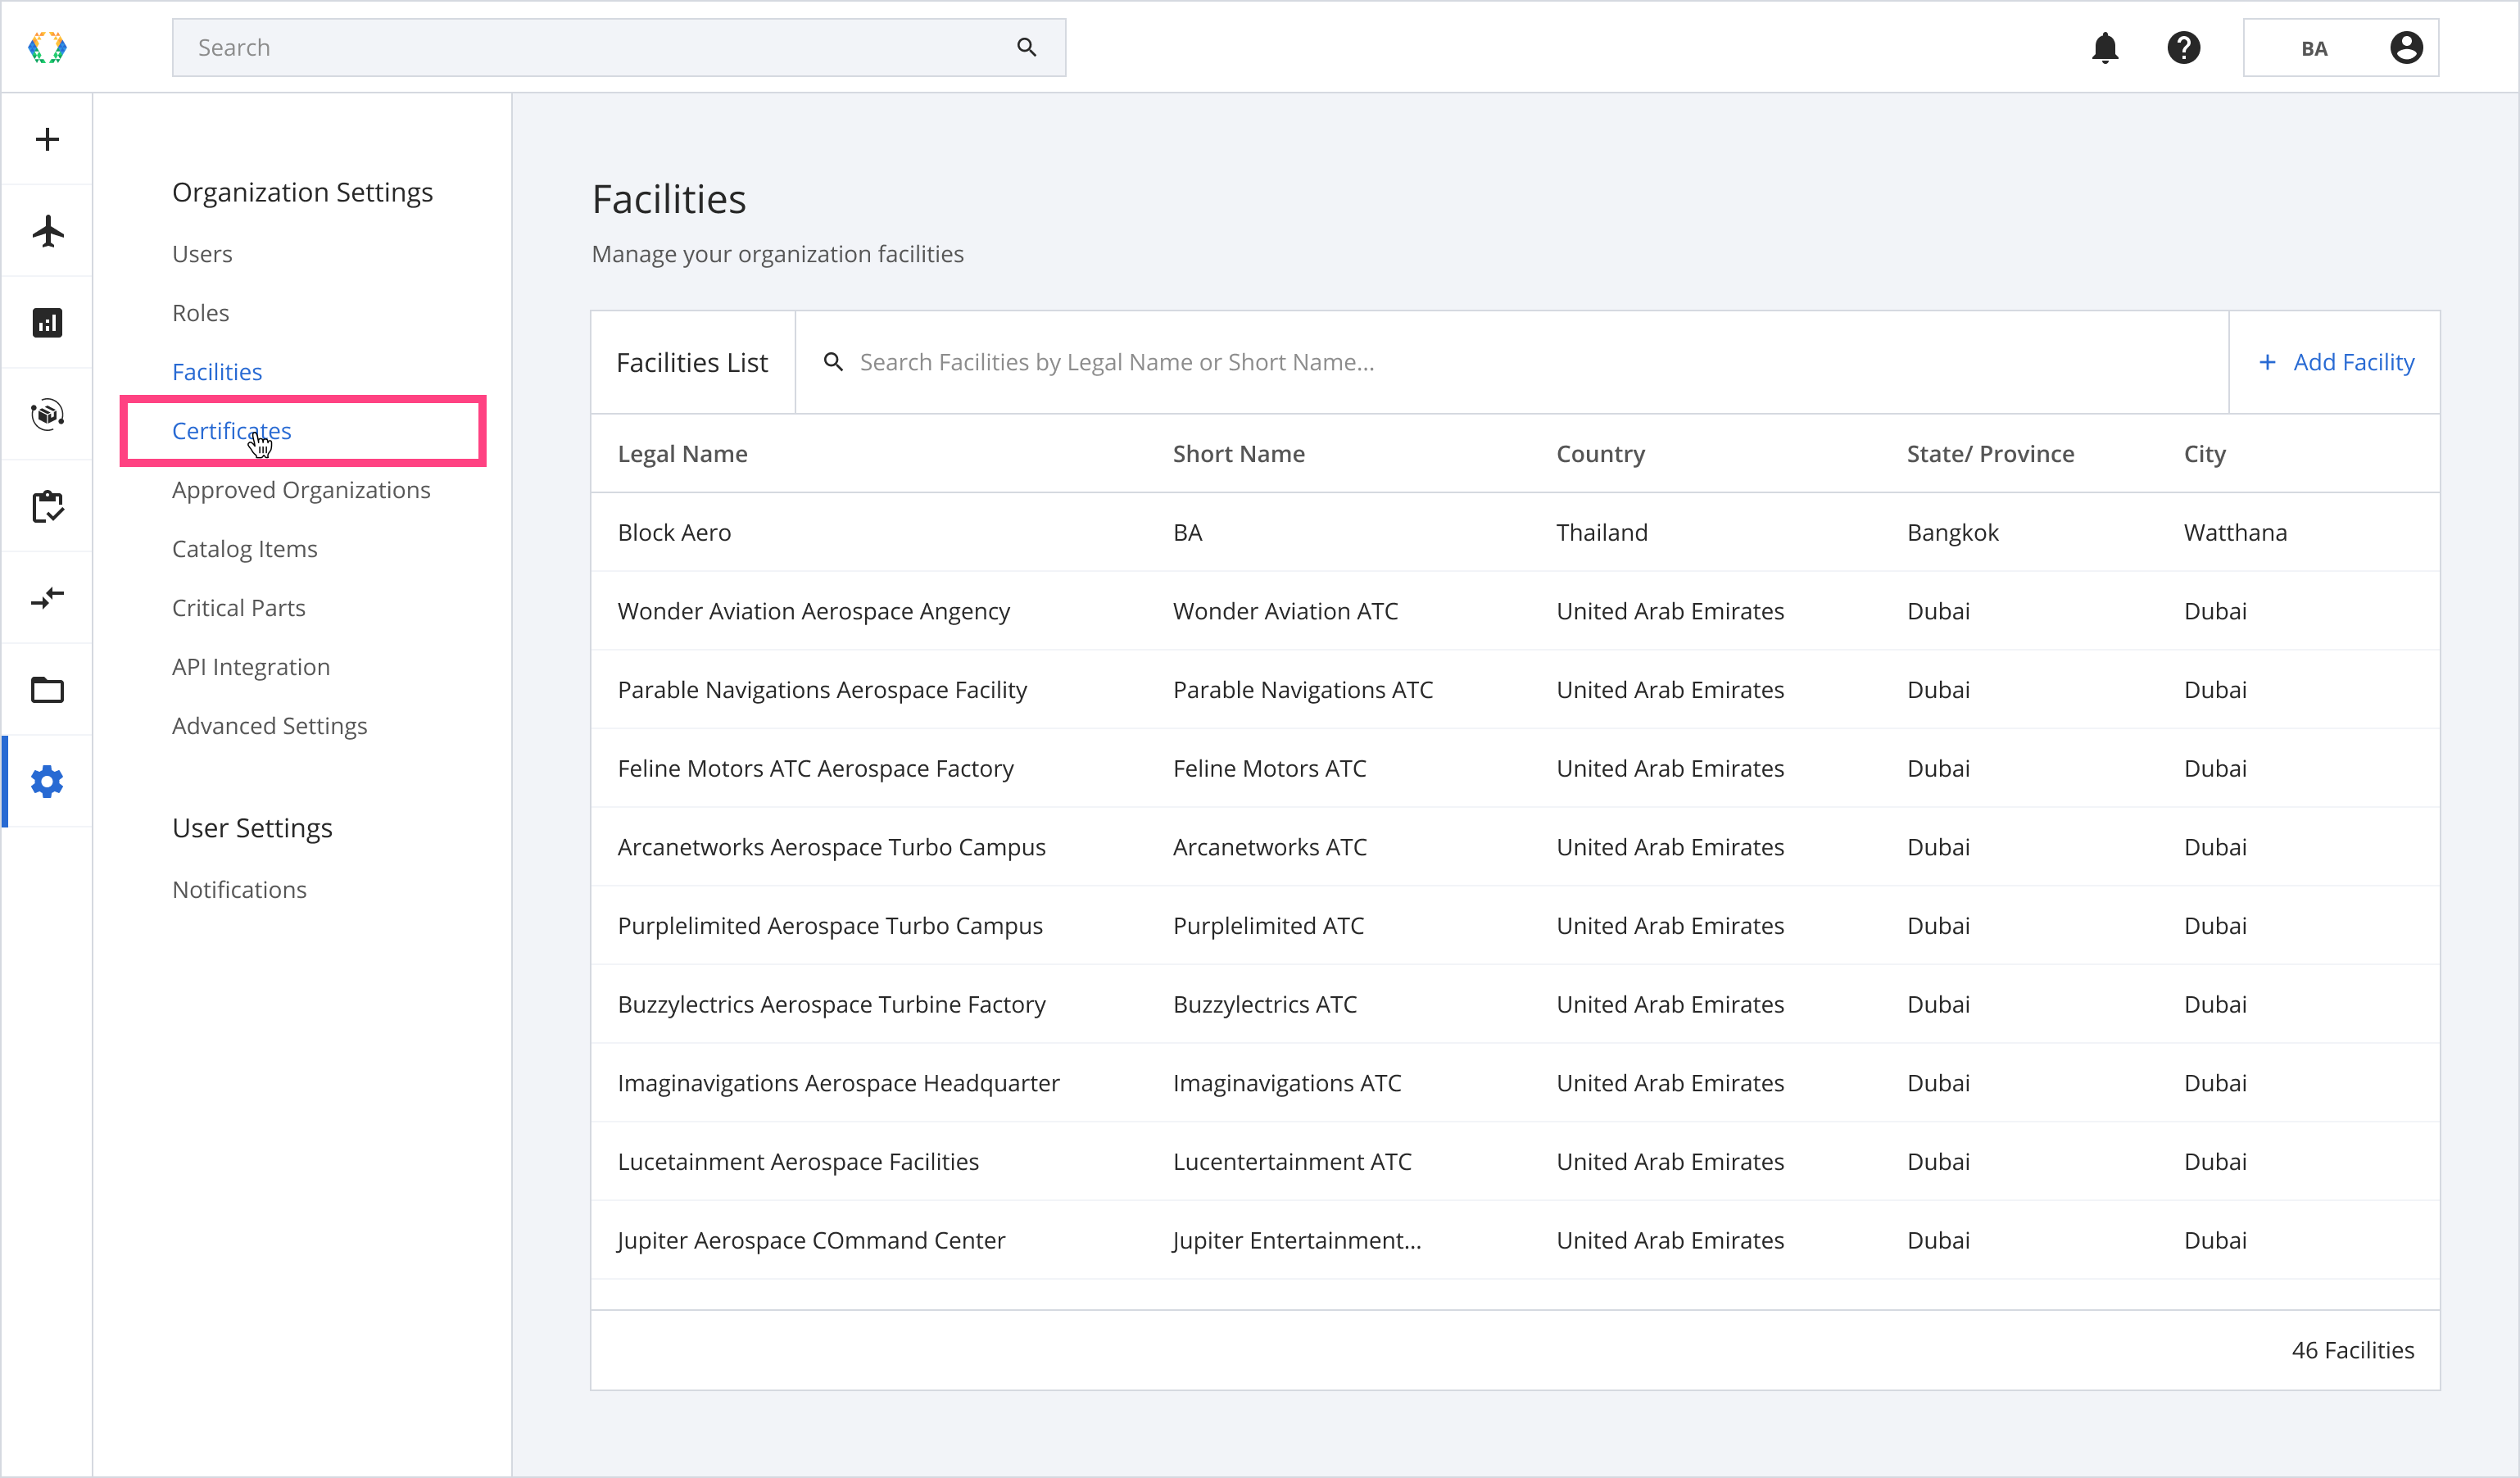Click the Bangkok state cell
The image size is (2520, 1478).
(1953, 532)
